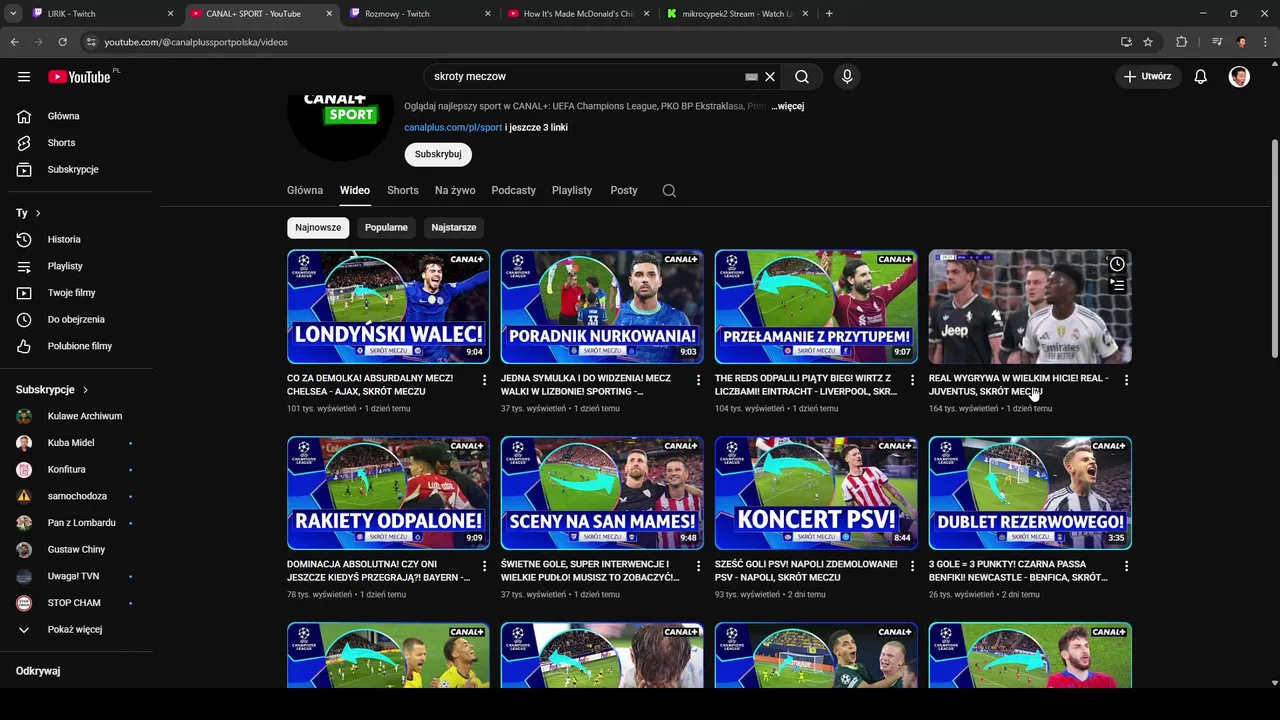Go back in browser history
Viewport: 1280px width, 720px height.
pos(14,42)
